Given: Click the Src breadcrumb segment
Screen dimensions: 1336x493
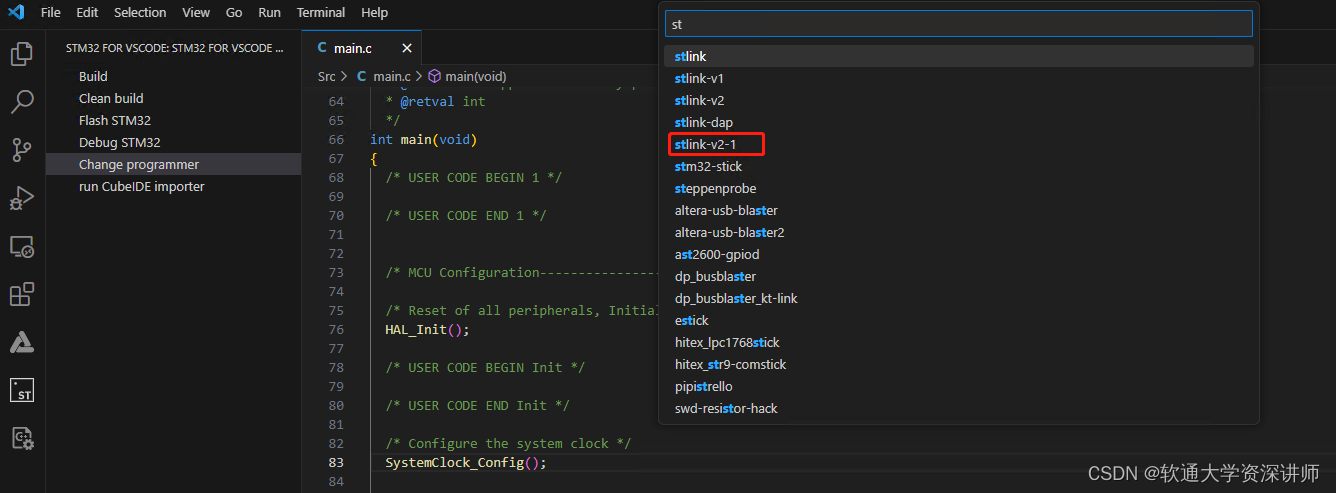Looking at the screenshot, I should (327, 76).
